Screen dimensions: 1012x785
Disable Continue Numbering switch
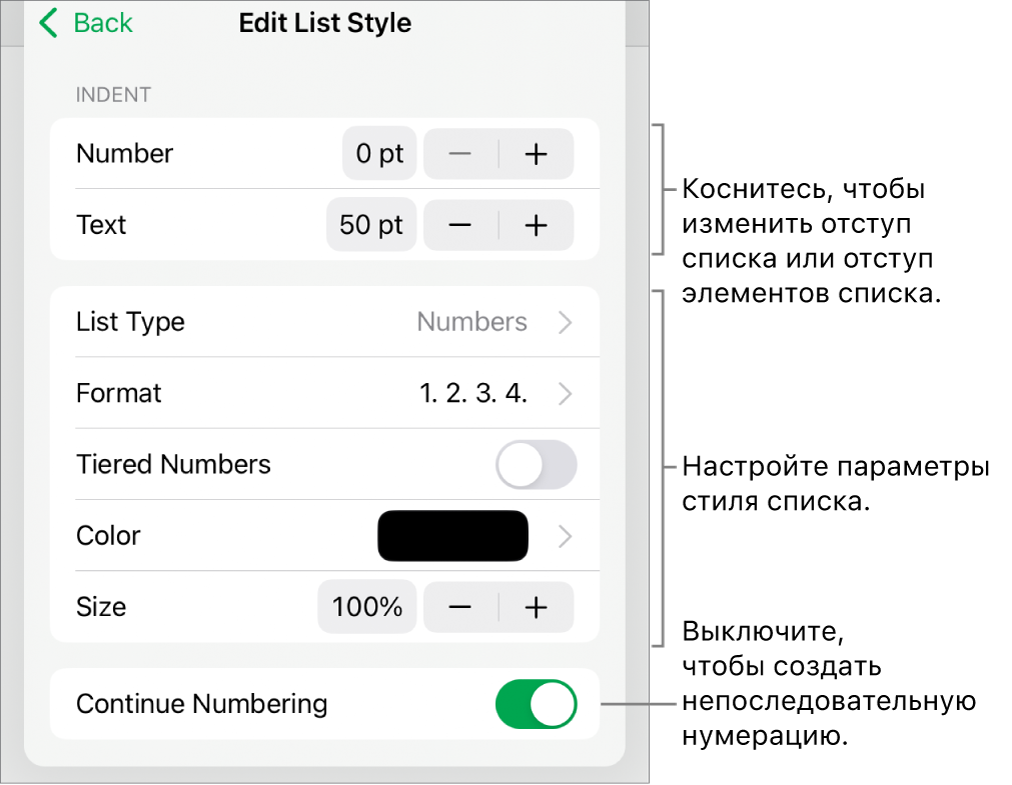[x=537, y=704]
